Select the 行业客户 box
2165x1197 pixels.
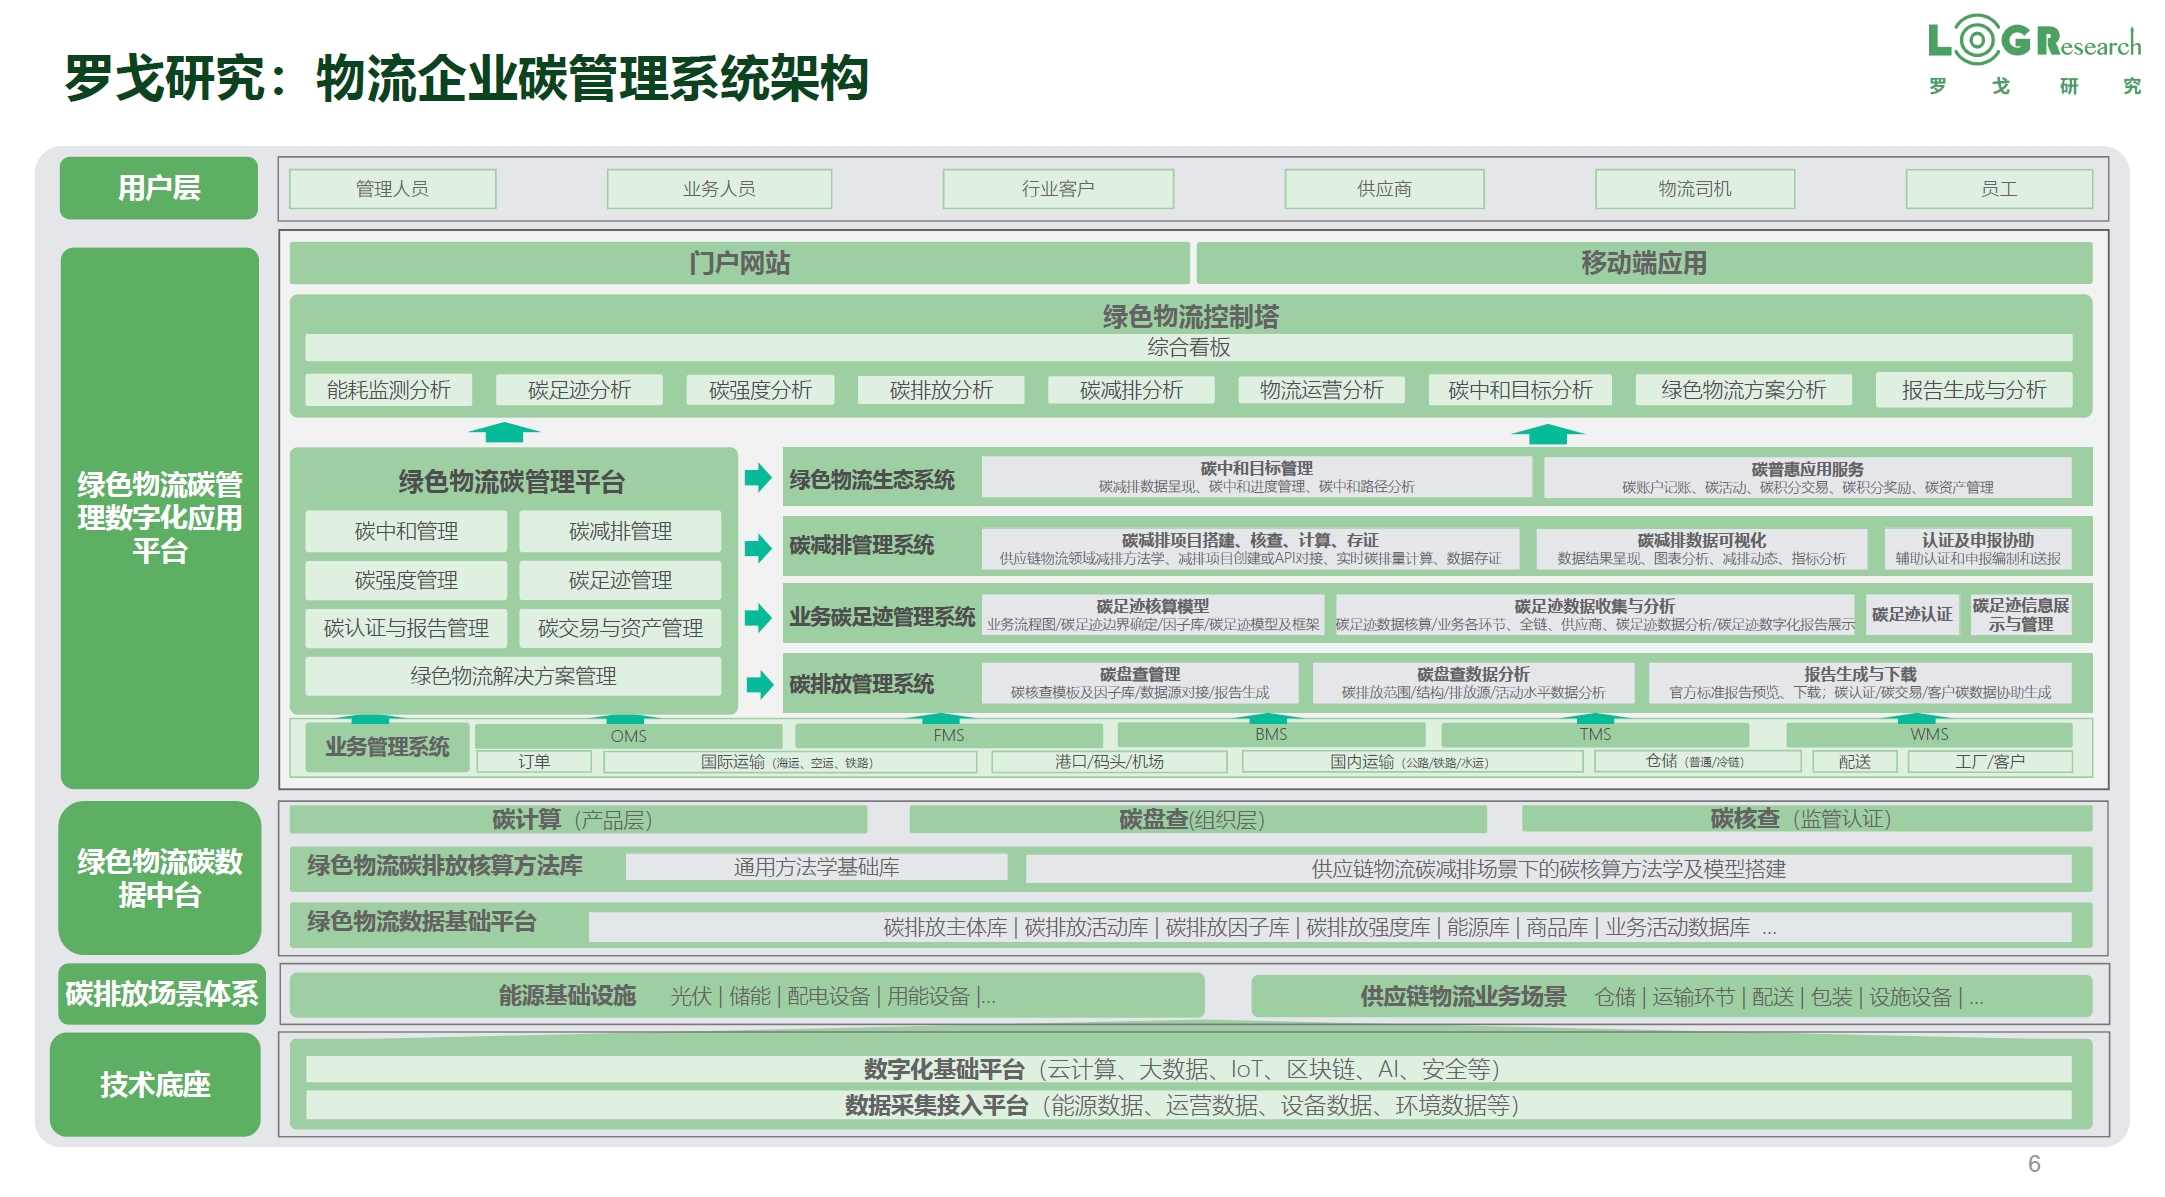coord(1058,189)
